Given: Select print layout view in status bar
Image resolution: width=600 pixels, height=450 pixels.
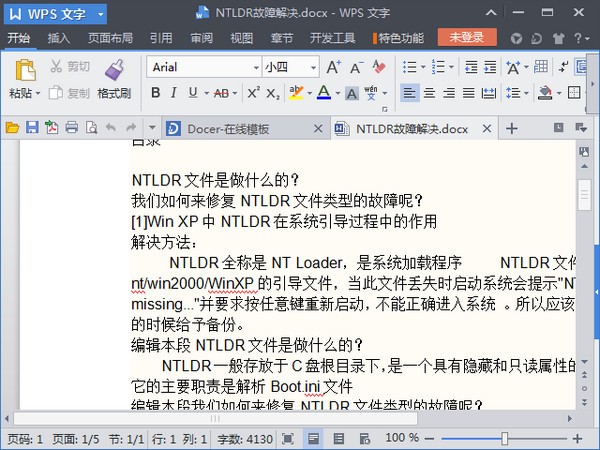Looking at the screenshot, I should [313, 439].
